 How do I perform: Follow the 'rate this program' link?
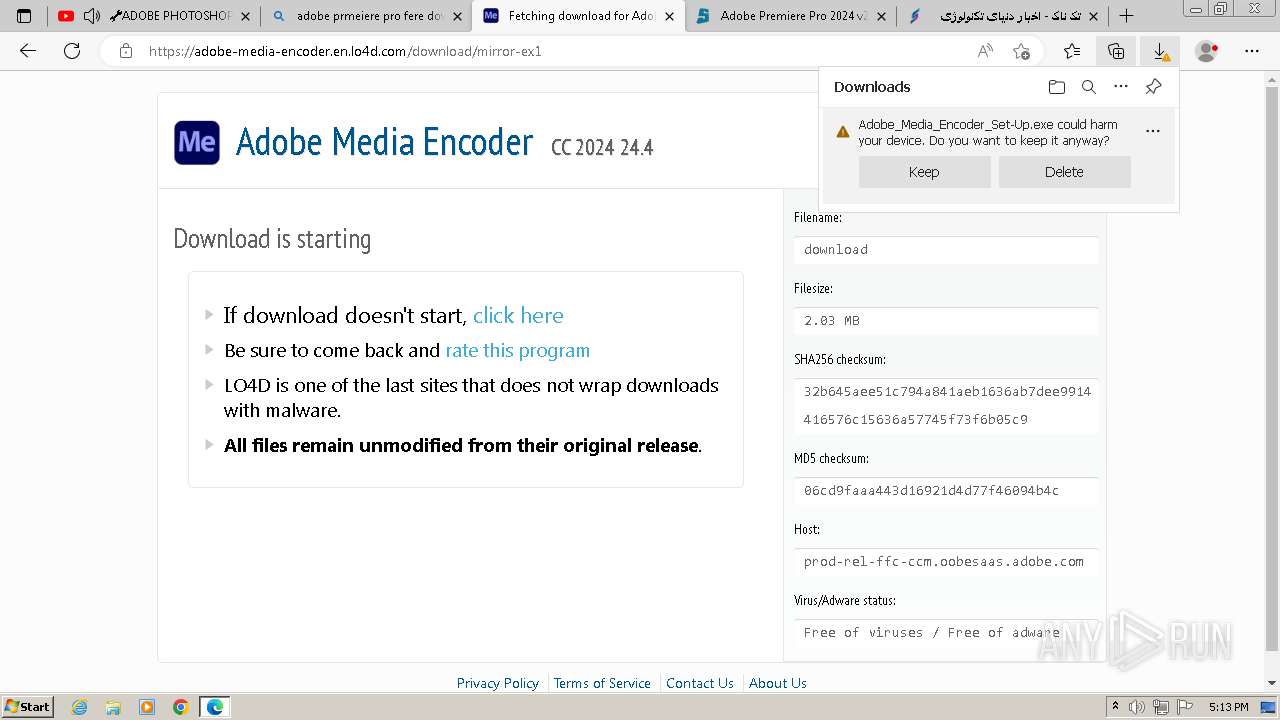tap(517, 350)
